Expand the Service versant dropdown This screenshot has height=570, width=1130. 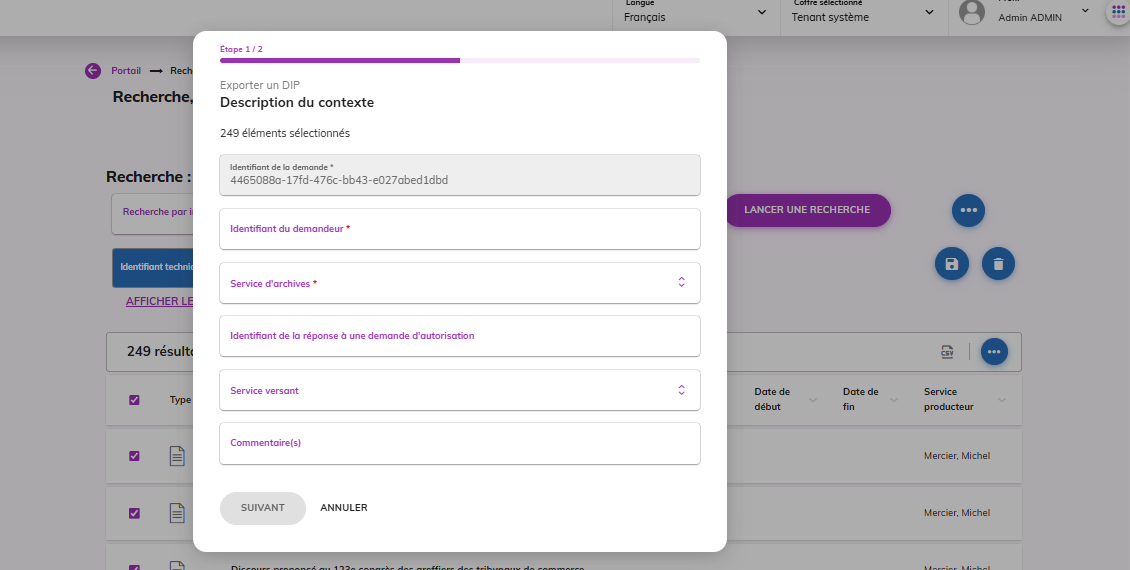[460, 390]
